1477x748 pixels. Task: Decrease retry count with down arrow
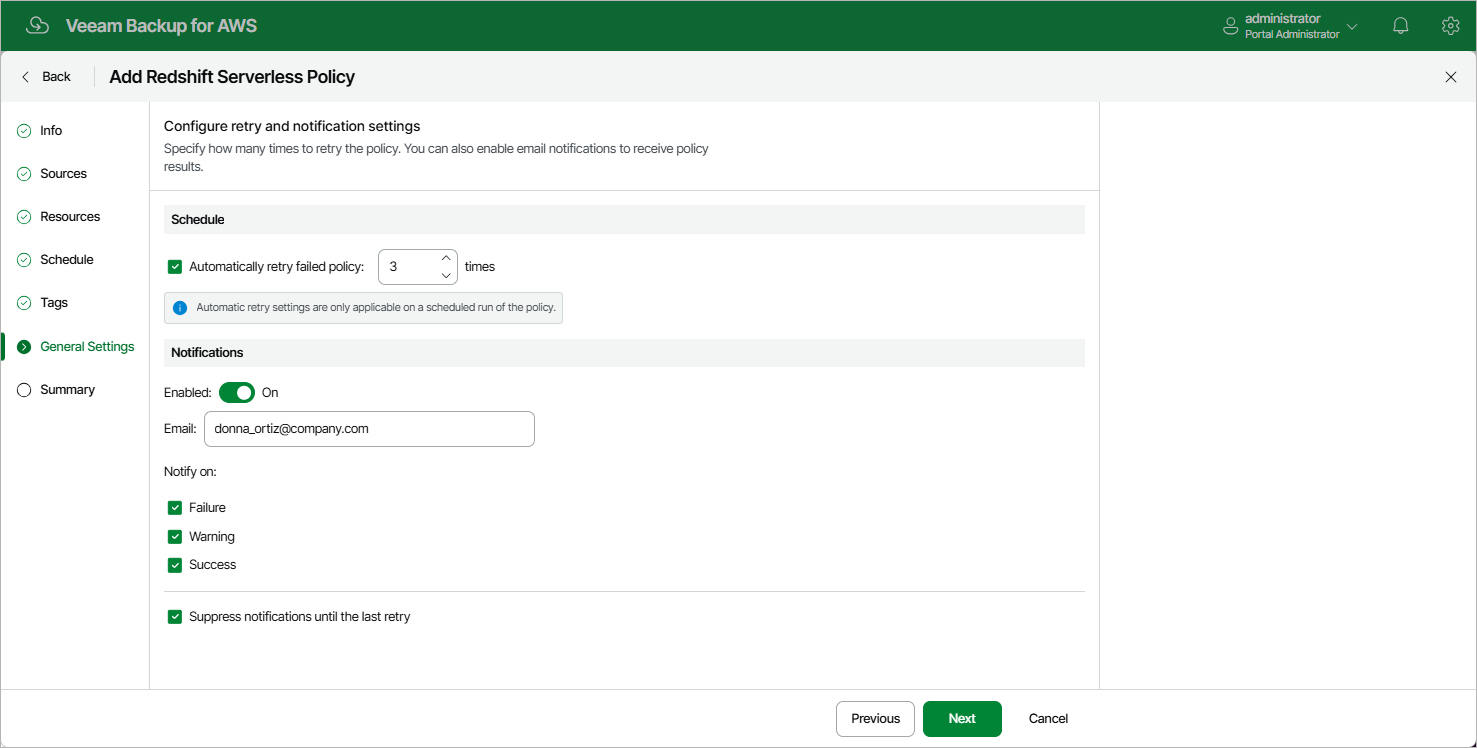pos(446,275)
